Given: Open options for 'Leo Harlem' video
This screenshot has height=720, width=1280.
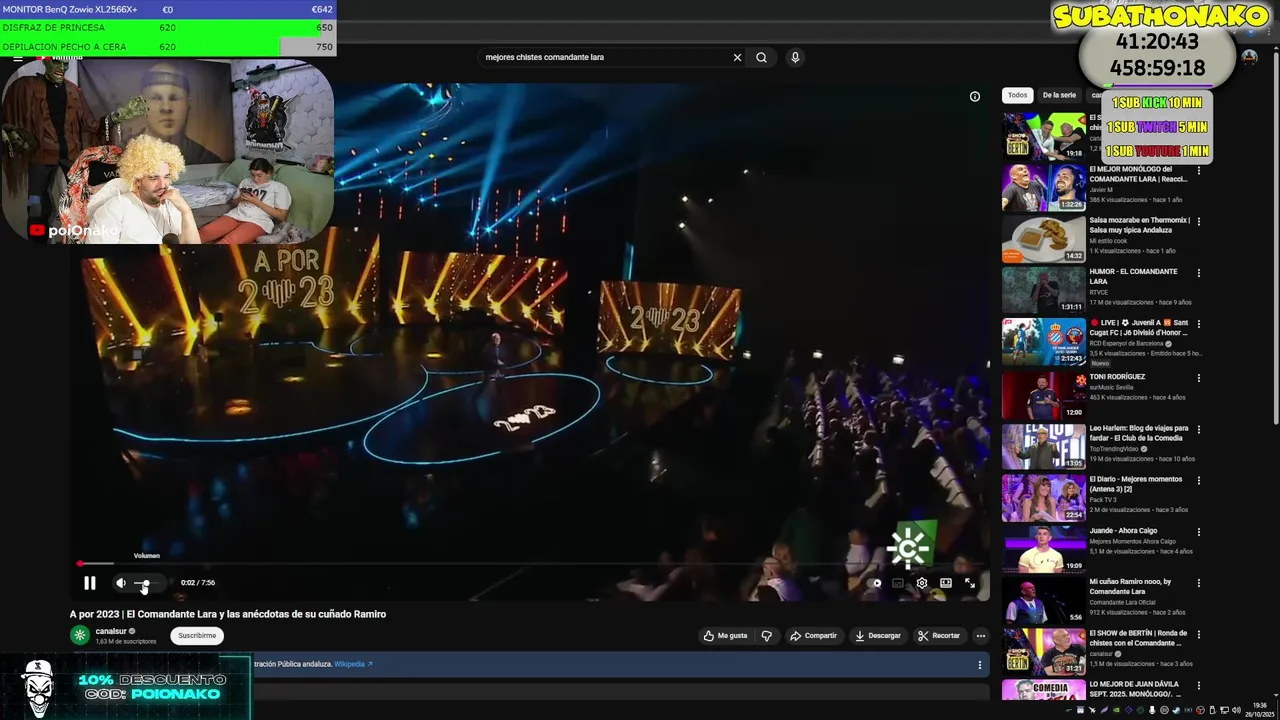Looking at the screenshot, I should coord(1199,429).
